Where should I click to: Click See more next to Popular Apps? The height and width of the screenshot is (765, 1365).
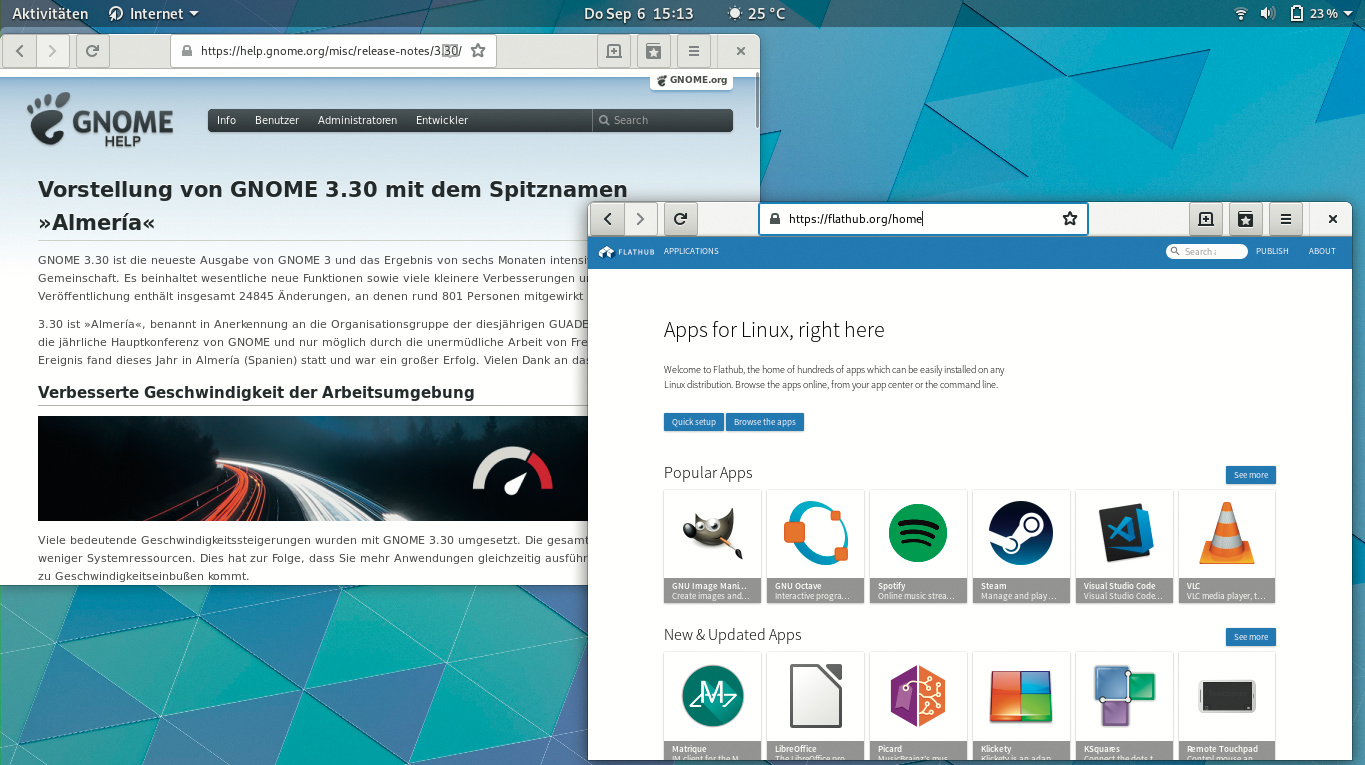coord(1250,475)
